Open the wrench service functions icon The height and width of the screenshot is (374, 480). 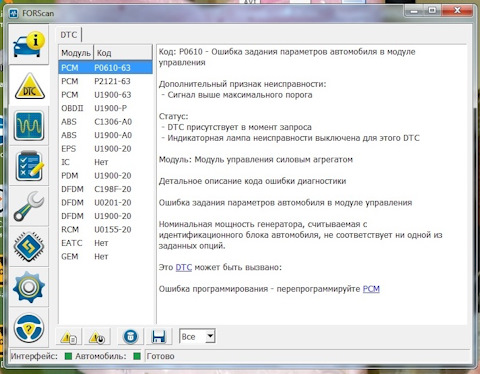[x=29, y=206]
